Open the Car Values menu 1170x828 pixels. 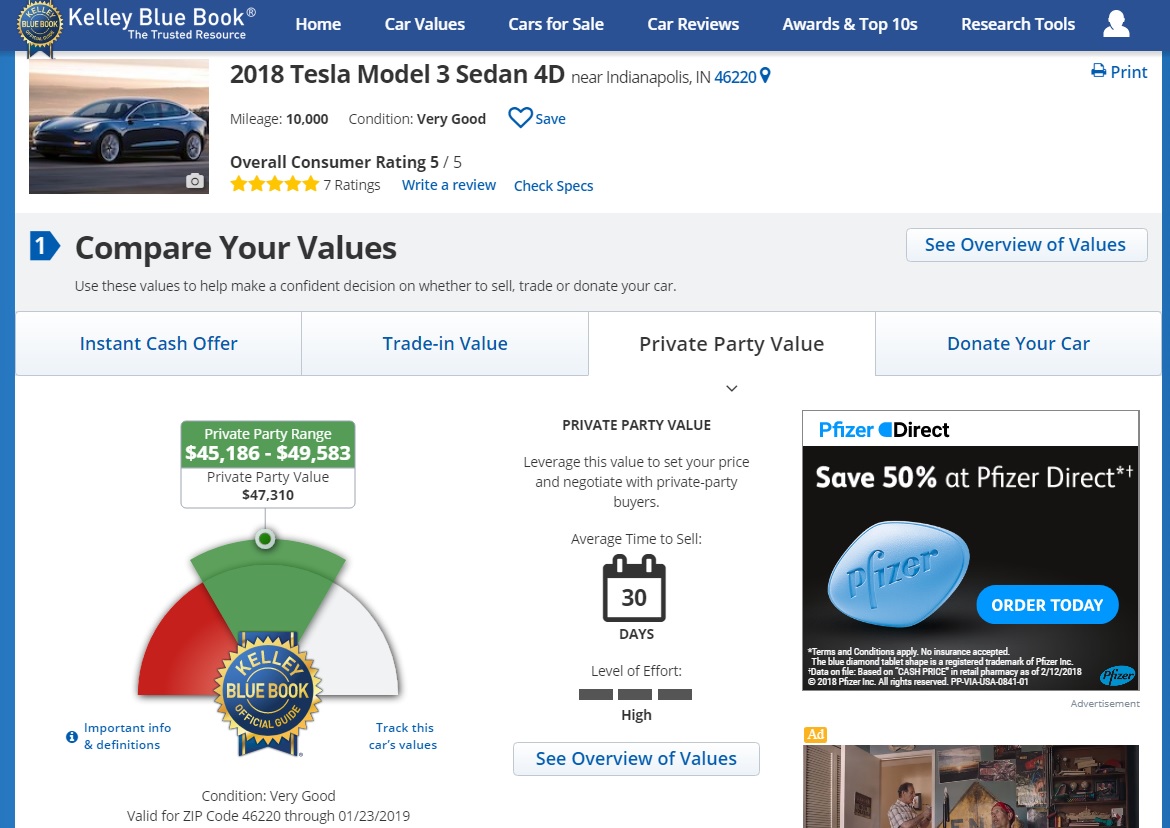coord(425,24)
